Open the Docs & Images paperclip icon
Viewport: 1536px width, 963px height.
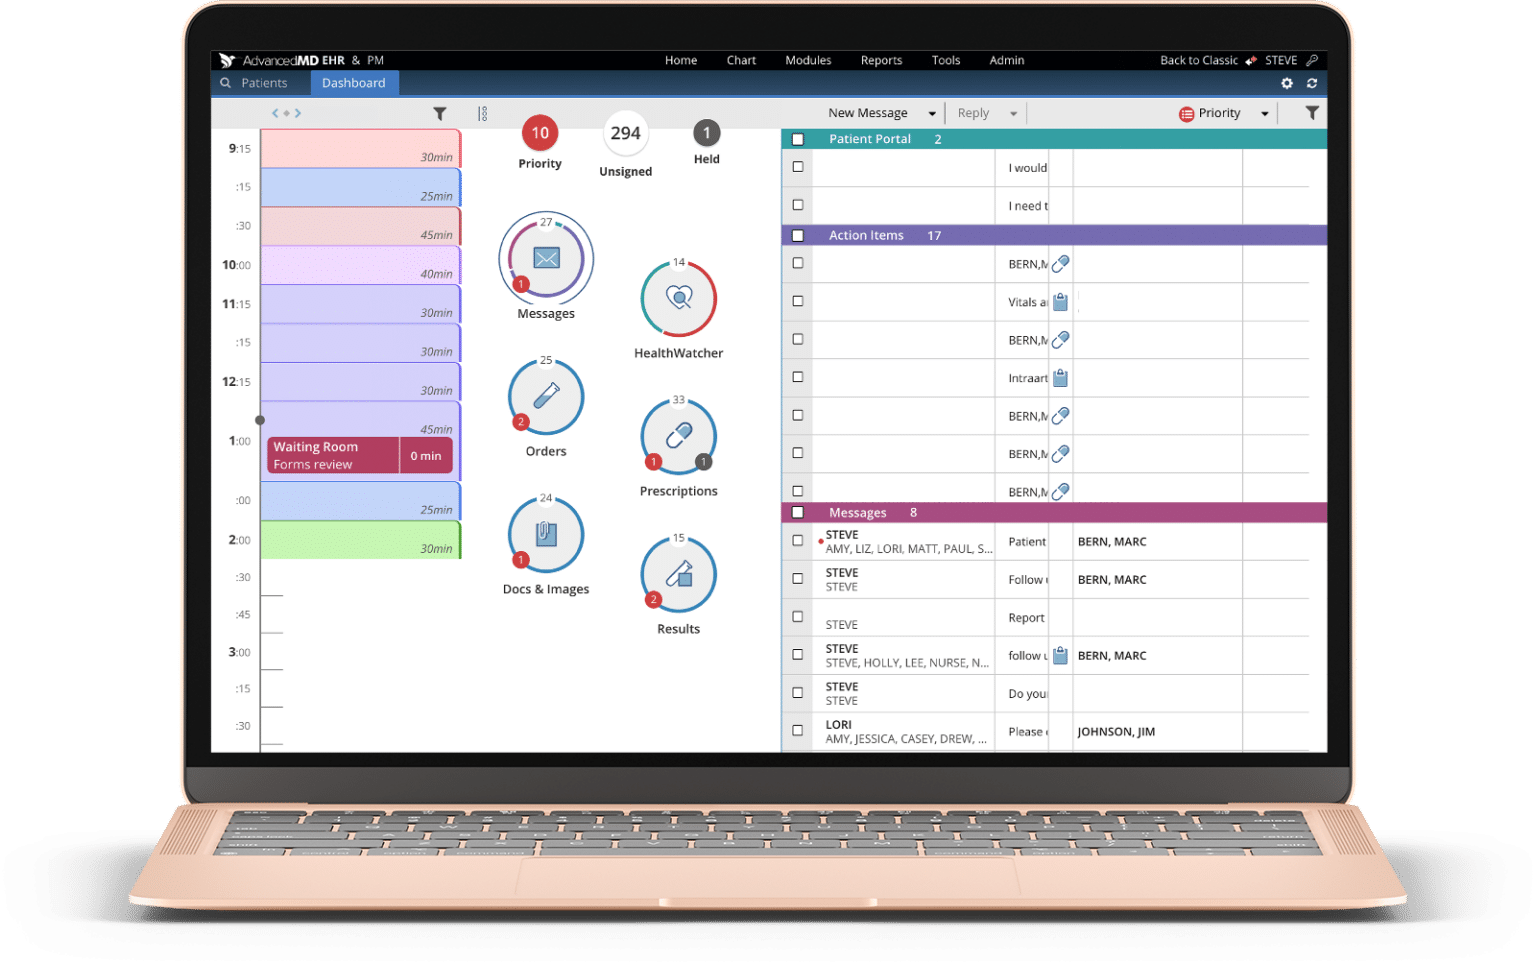point(546,534)
